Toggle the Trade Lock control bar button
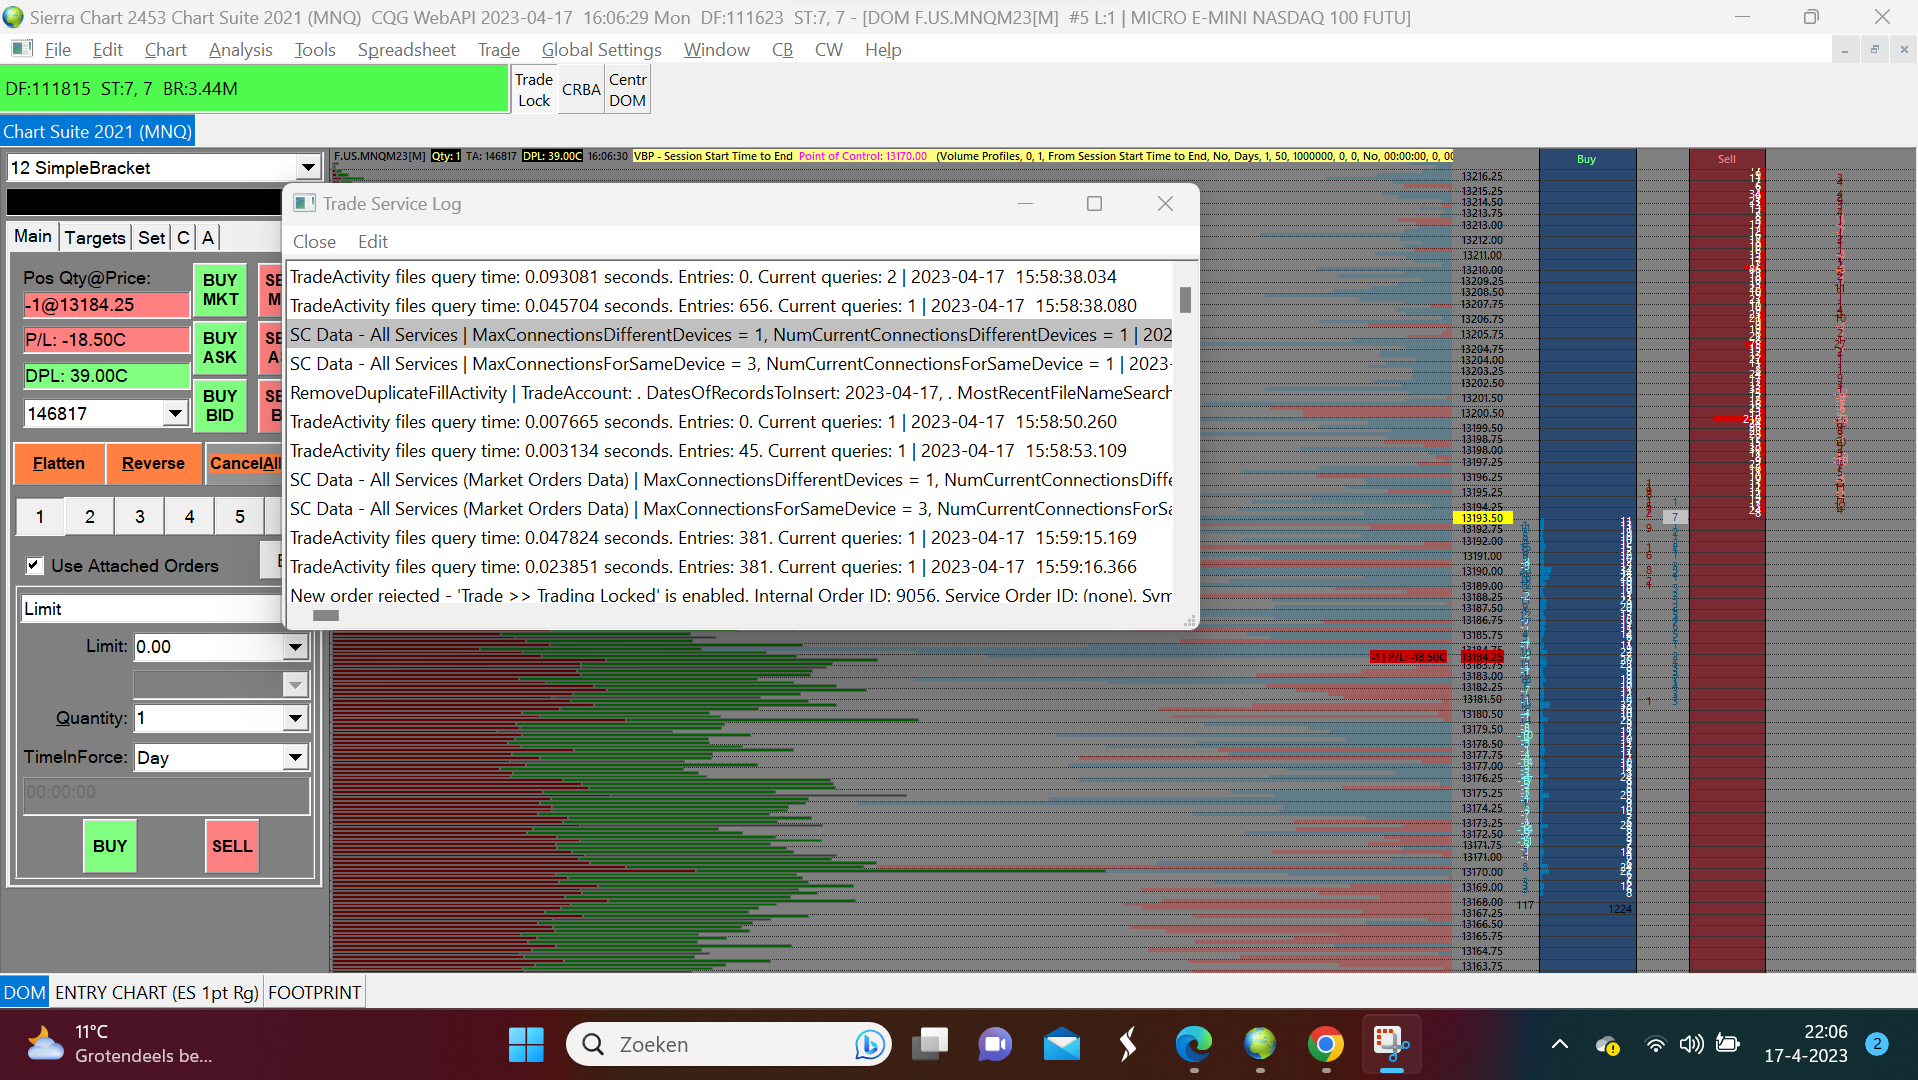This screenshot has height=1080, width=1918. 534,90
